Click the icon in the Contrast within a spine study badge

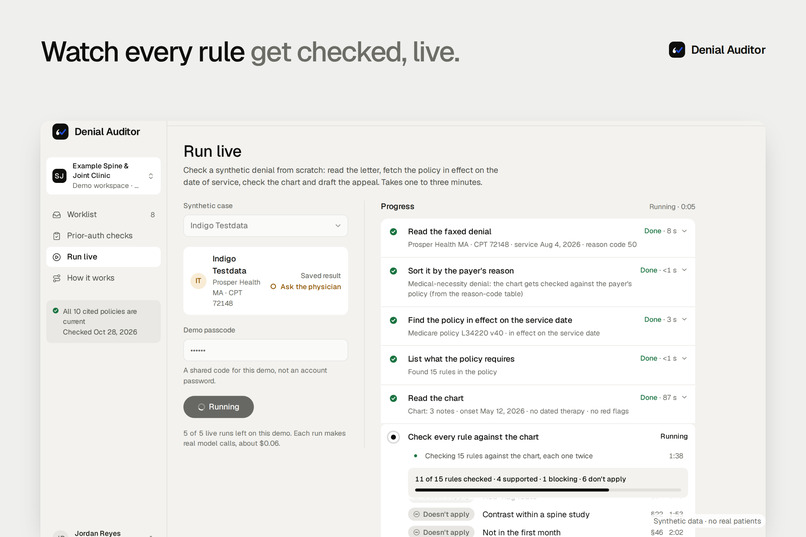point(417,514)
